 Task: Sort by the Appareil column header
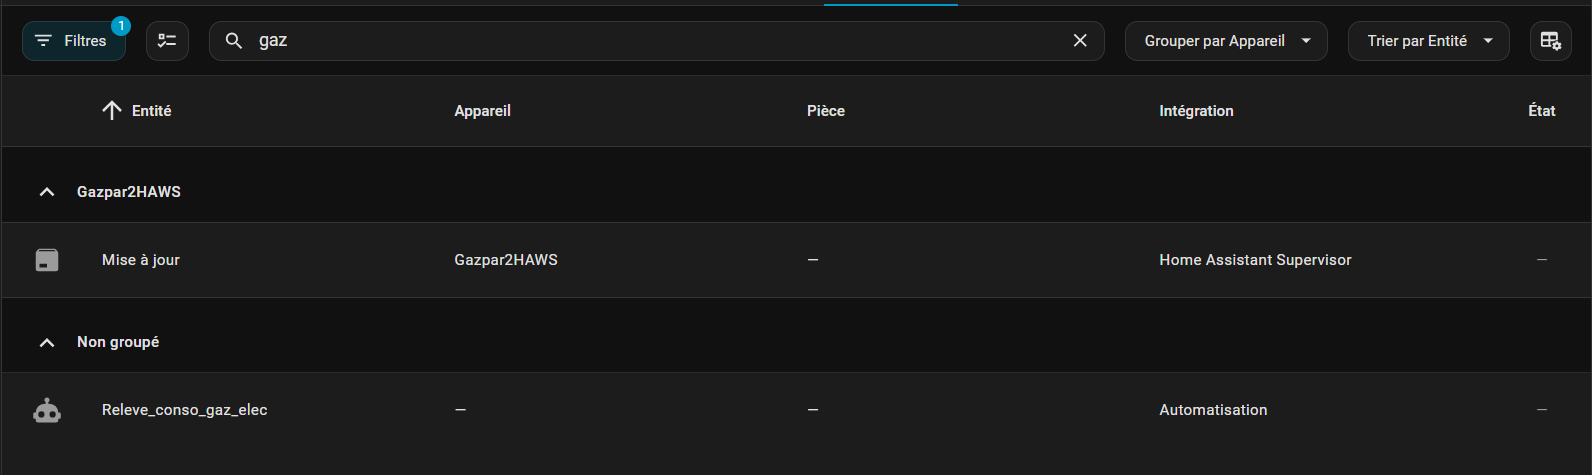coord(482,111)
